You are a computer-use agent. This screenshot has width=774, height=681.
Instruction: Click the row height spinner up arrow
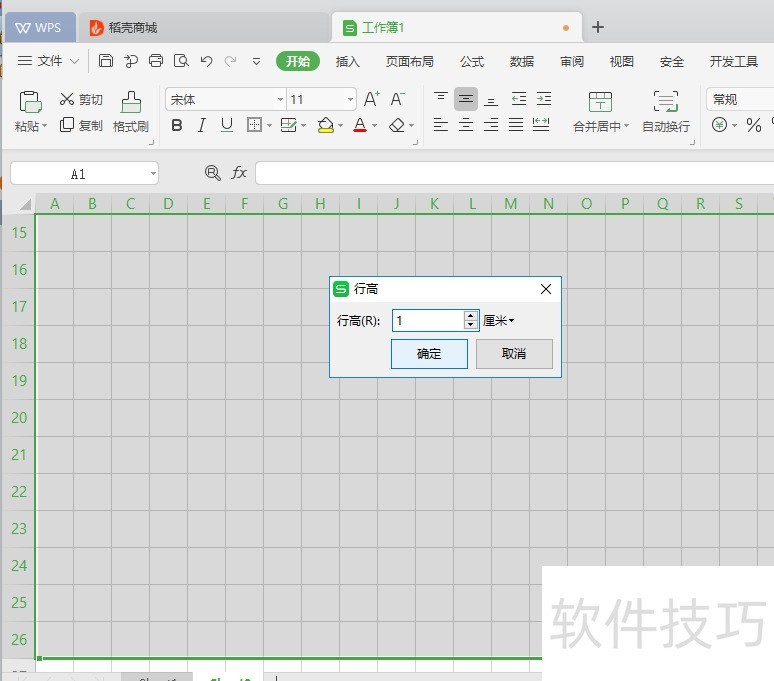pyautogui.click(x=471, y=315)
